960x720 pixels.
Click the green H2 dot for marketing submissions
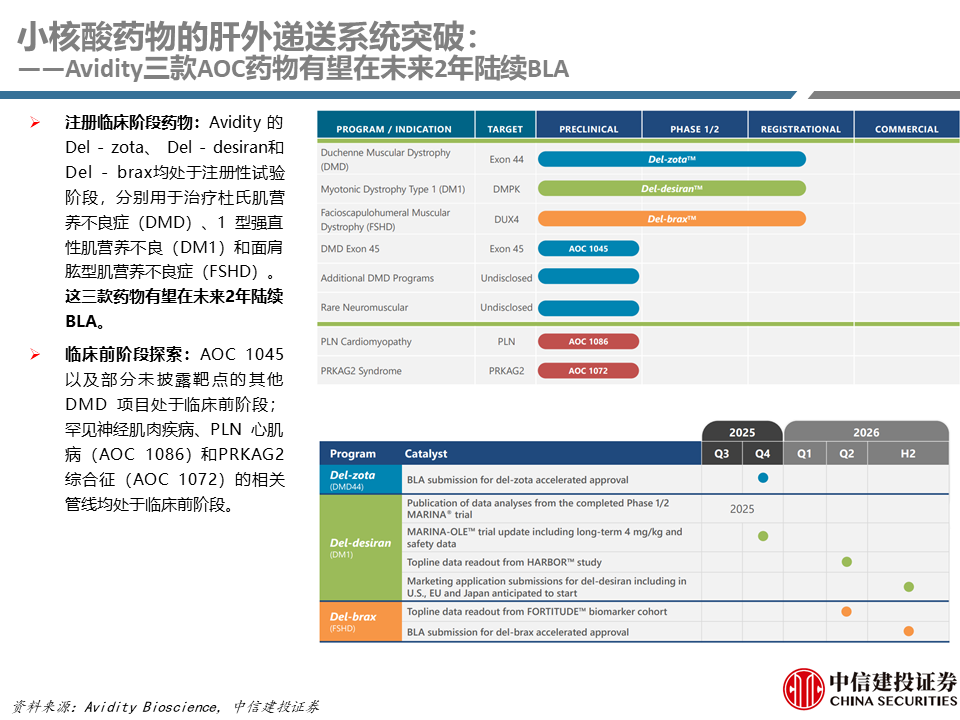coord(909,587)
